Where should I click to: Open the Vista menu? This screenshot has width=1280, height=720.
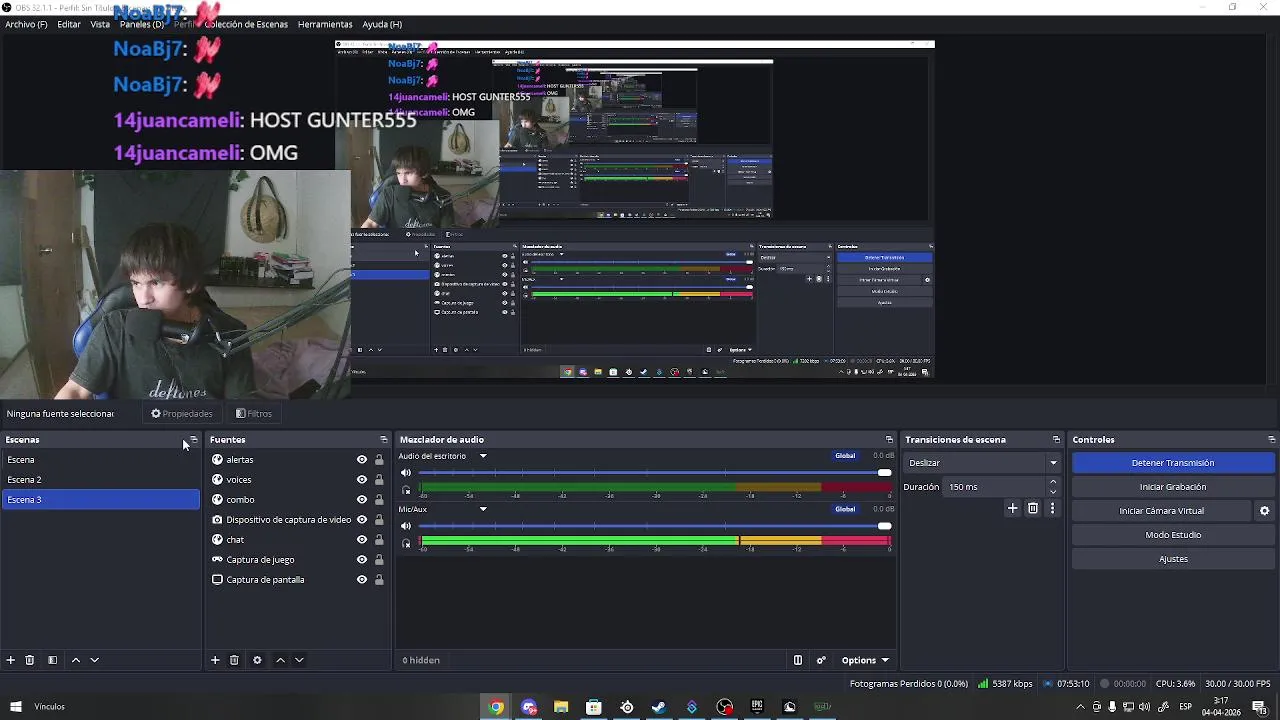pyautogui.click(x=100, y=24)
